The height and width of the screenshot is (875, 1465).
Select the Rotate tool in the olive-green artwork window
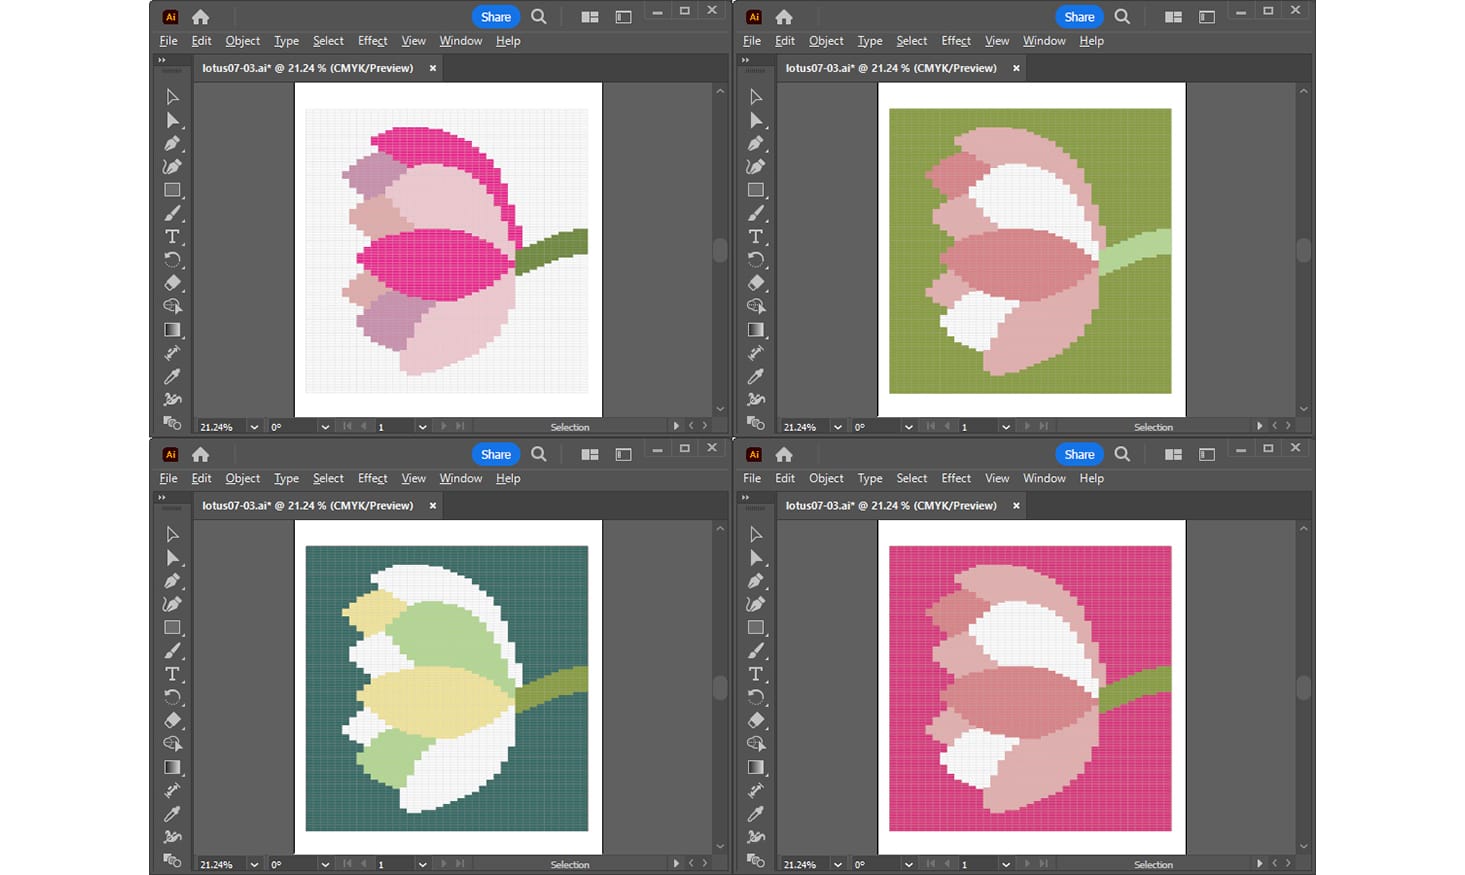[756, 260]
